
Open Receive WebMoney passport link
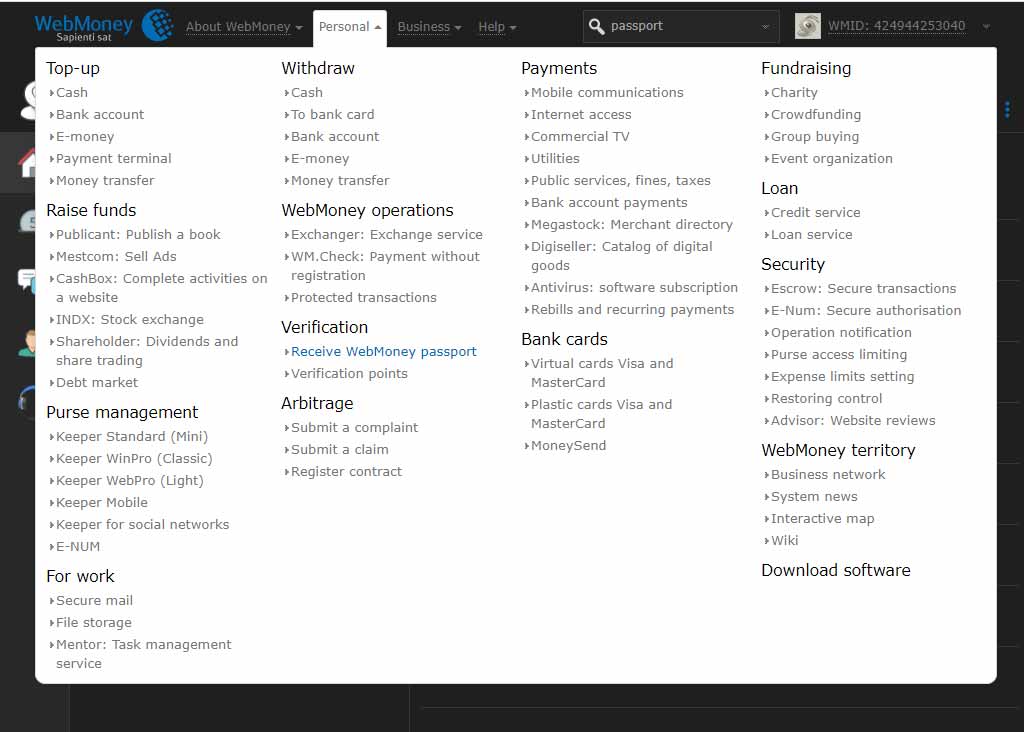point(383,351)
